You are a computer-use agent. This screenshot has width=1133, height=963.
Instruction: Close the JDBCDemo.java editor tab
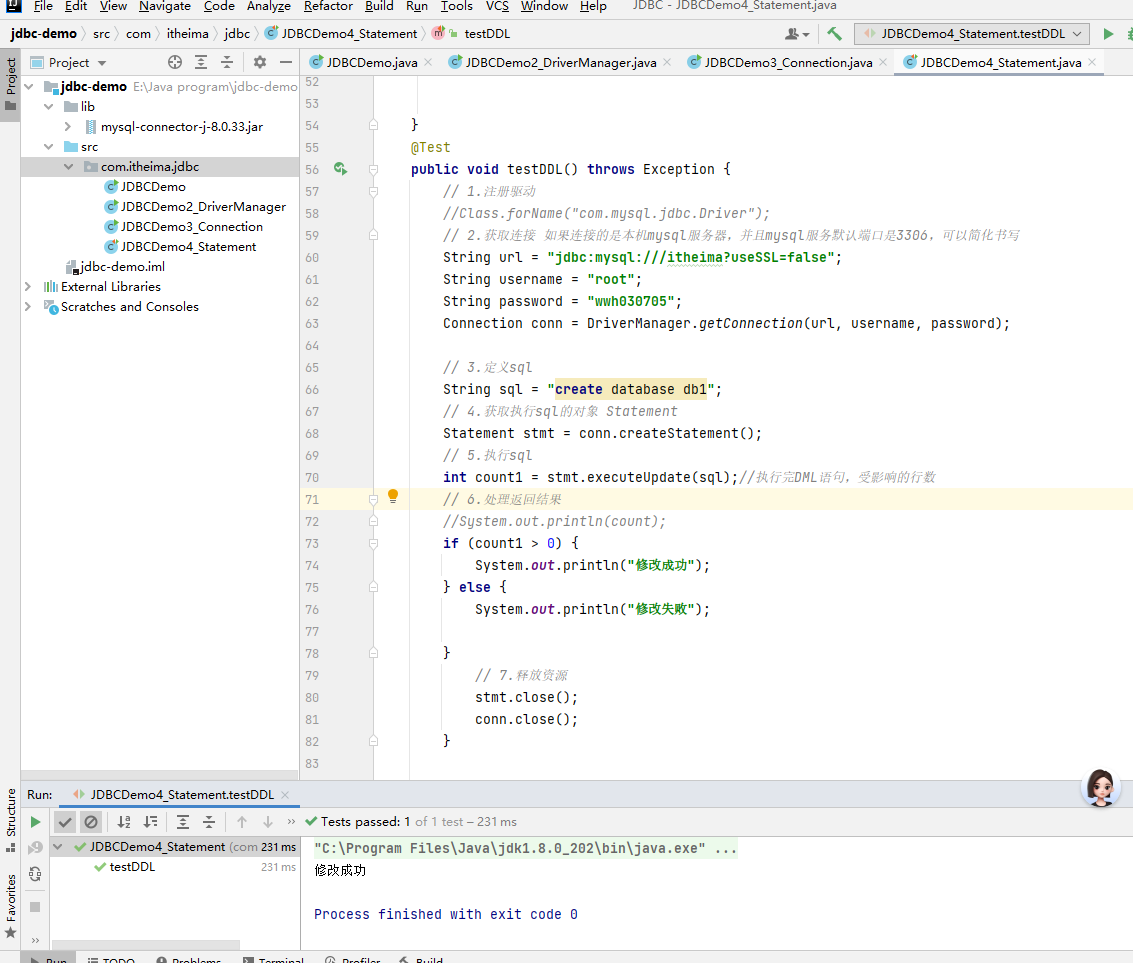[428, 62]
